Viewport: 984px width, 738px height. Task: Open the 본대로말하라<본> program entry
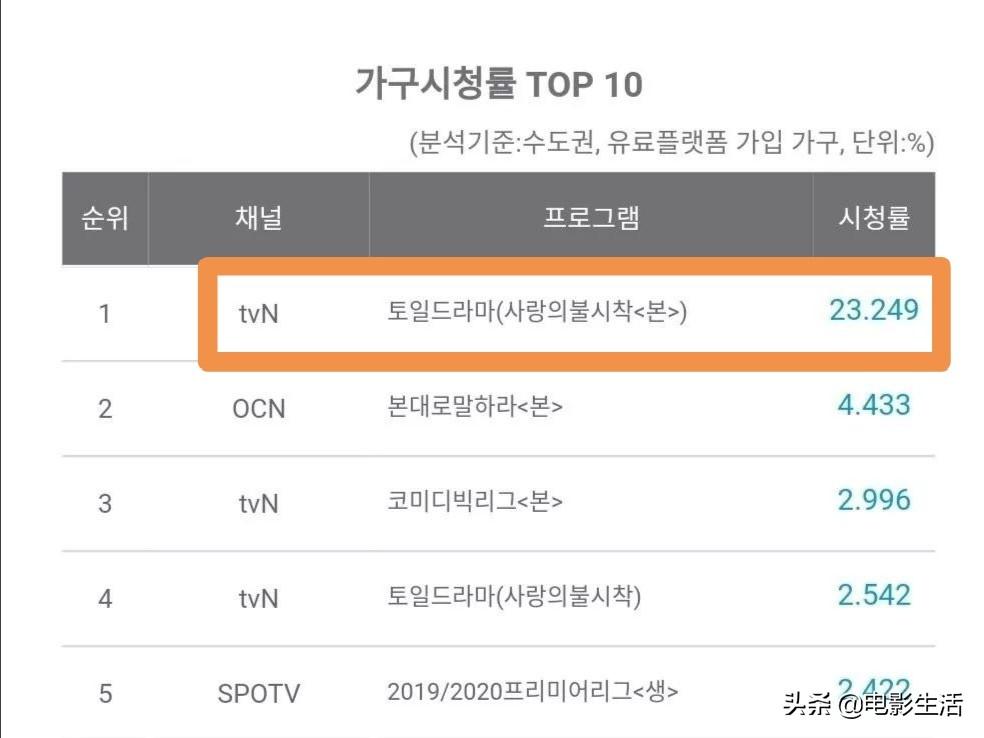(474, 408)
